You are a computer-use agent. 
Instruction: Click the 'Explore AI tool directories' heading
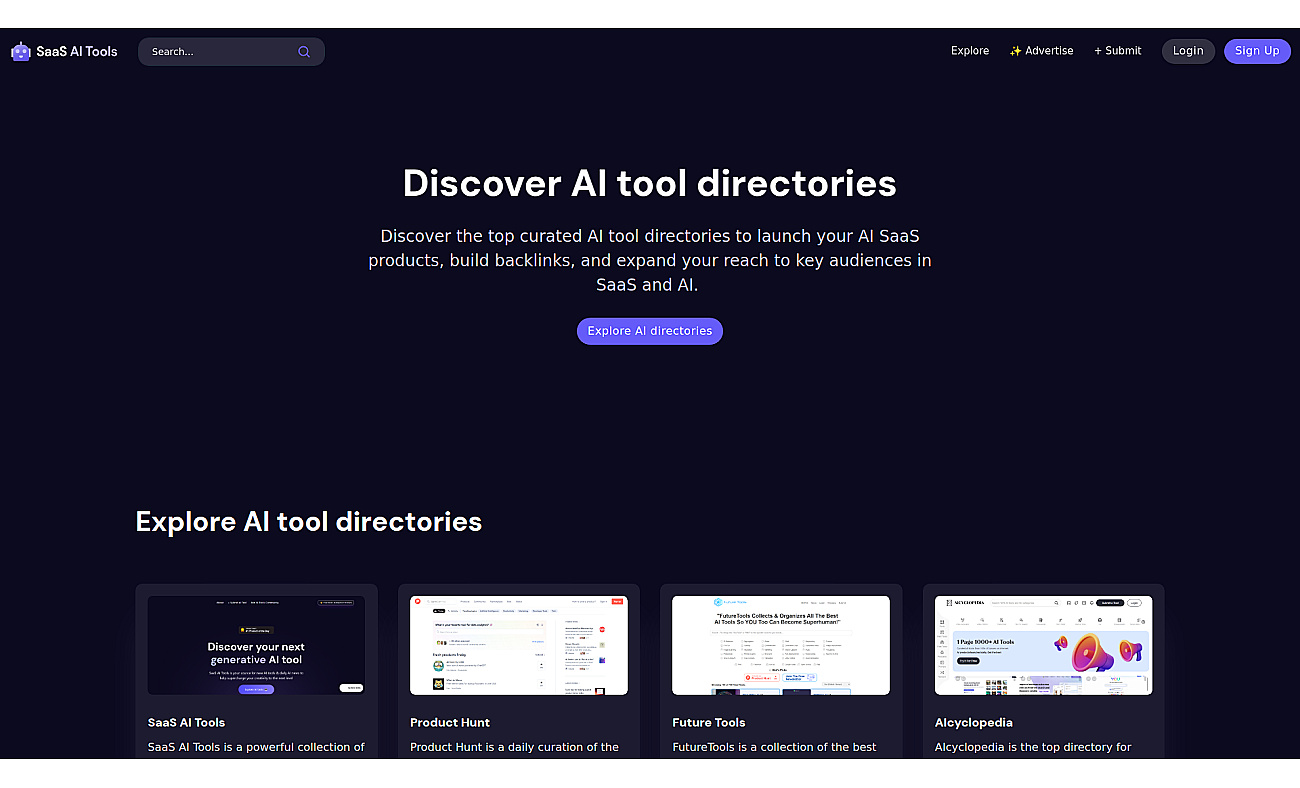(x=309, y=522)
